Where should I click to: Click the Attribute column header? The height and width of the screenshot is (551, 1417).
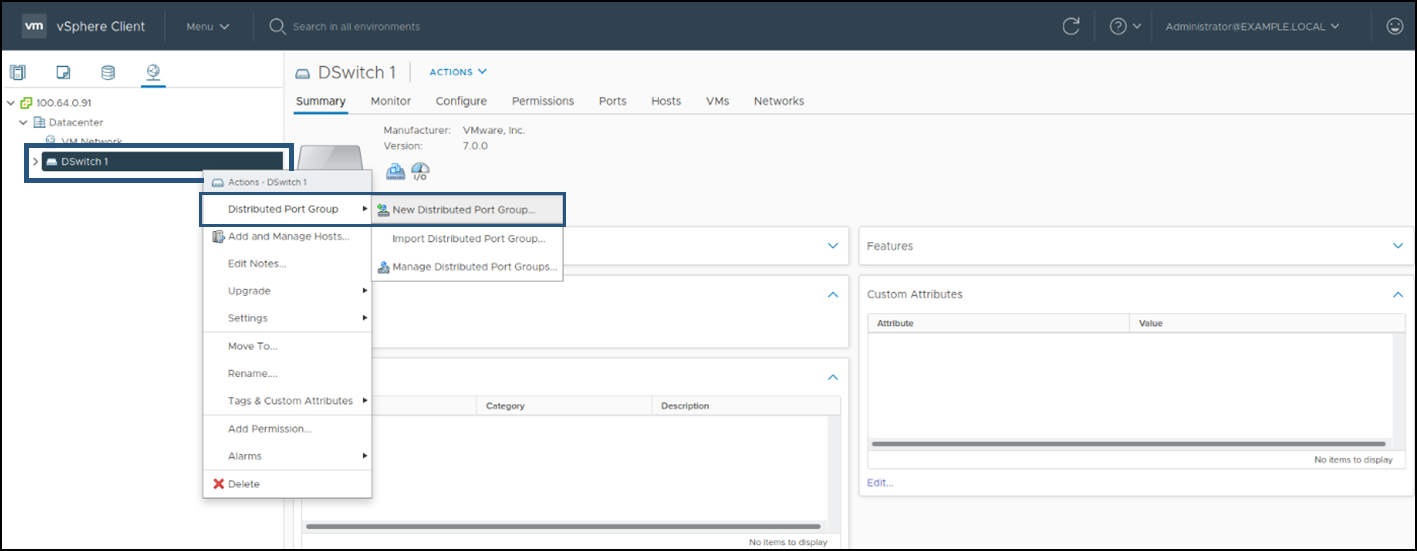coord(998,324)
